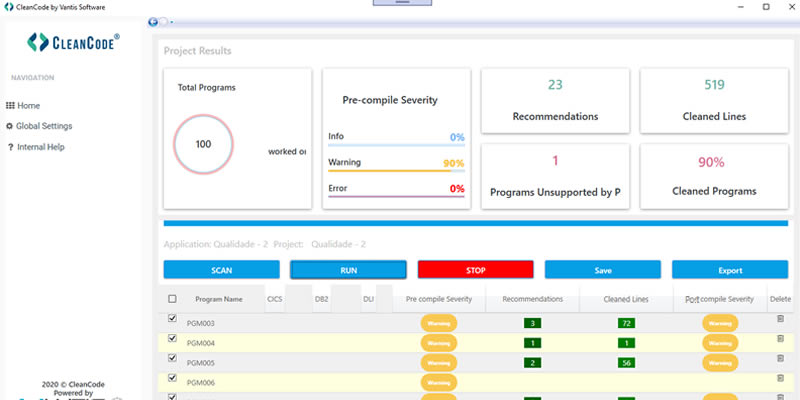Click the back navigation arrow icon

pyautogui.click(x=153, y=22)
